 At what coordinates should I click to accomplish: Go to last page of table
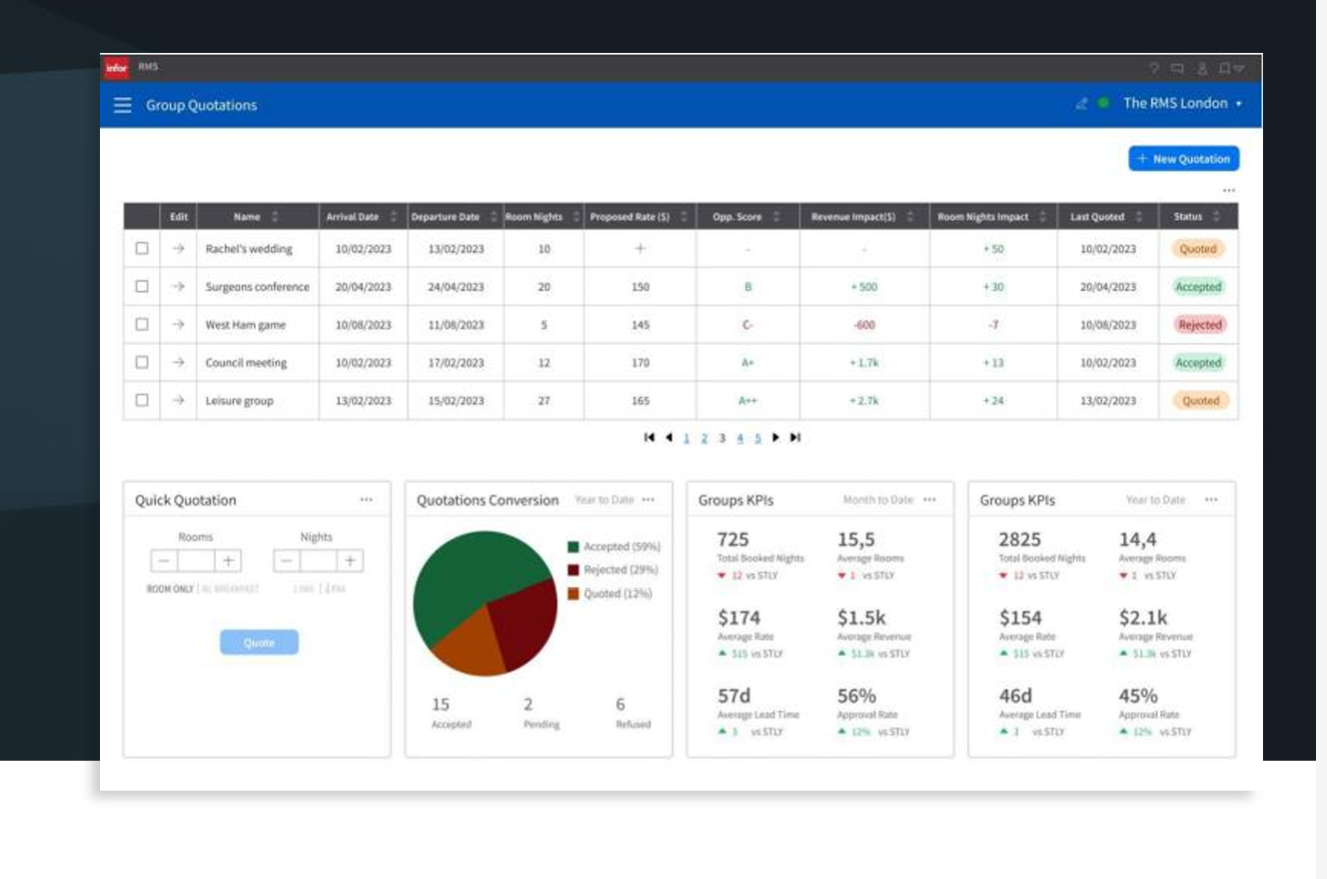click(x=795, y=438)
